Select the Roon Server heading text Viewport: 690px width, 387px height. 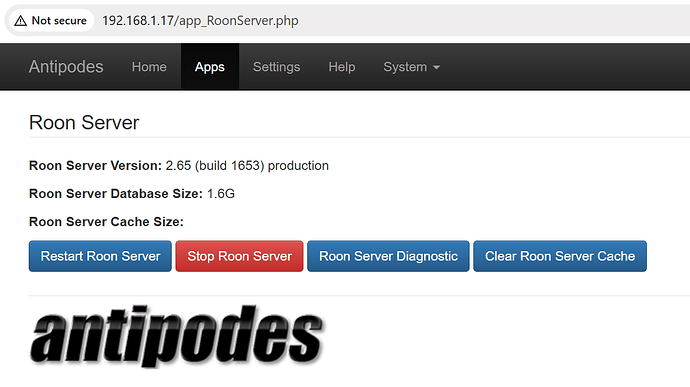tap(84, 122)
